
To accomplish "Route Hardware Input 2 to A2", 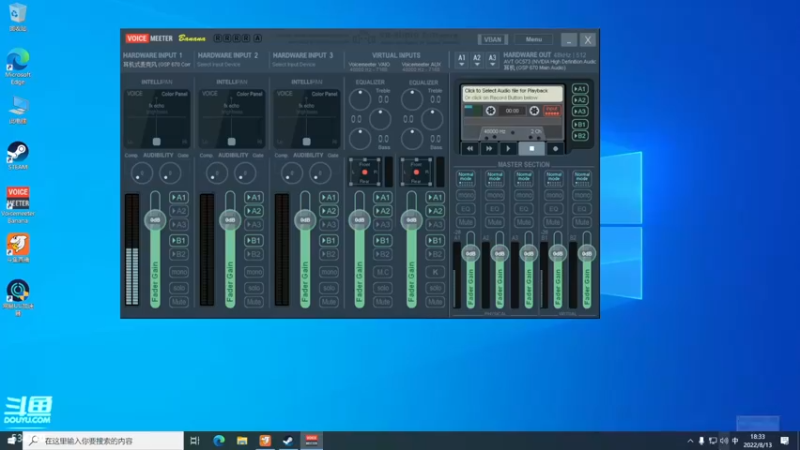I will pyautogui.click(x=254, y=211).
